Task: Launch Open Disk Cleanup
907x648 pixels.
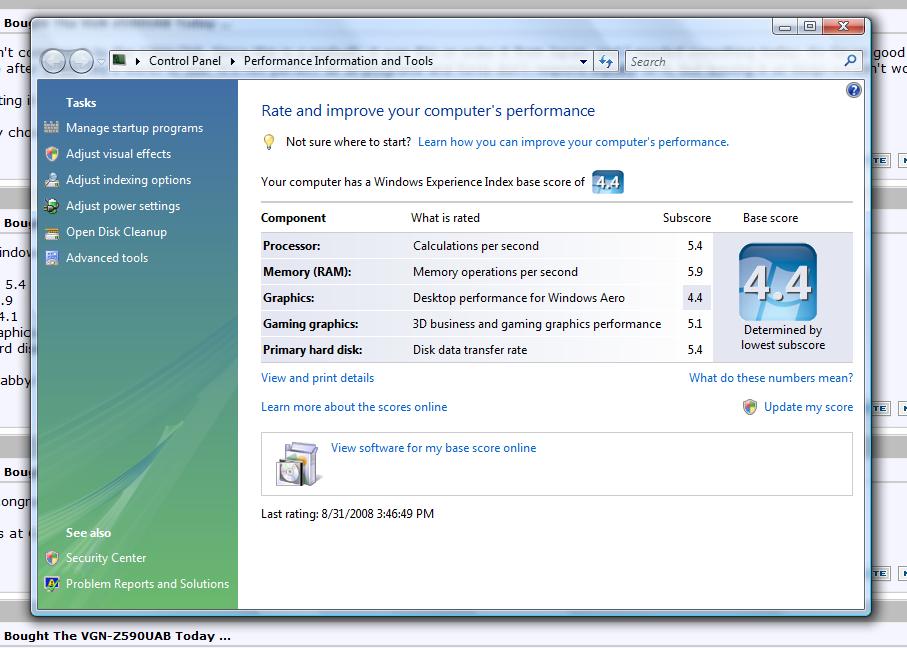Action: coord(116,232)
